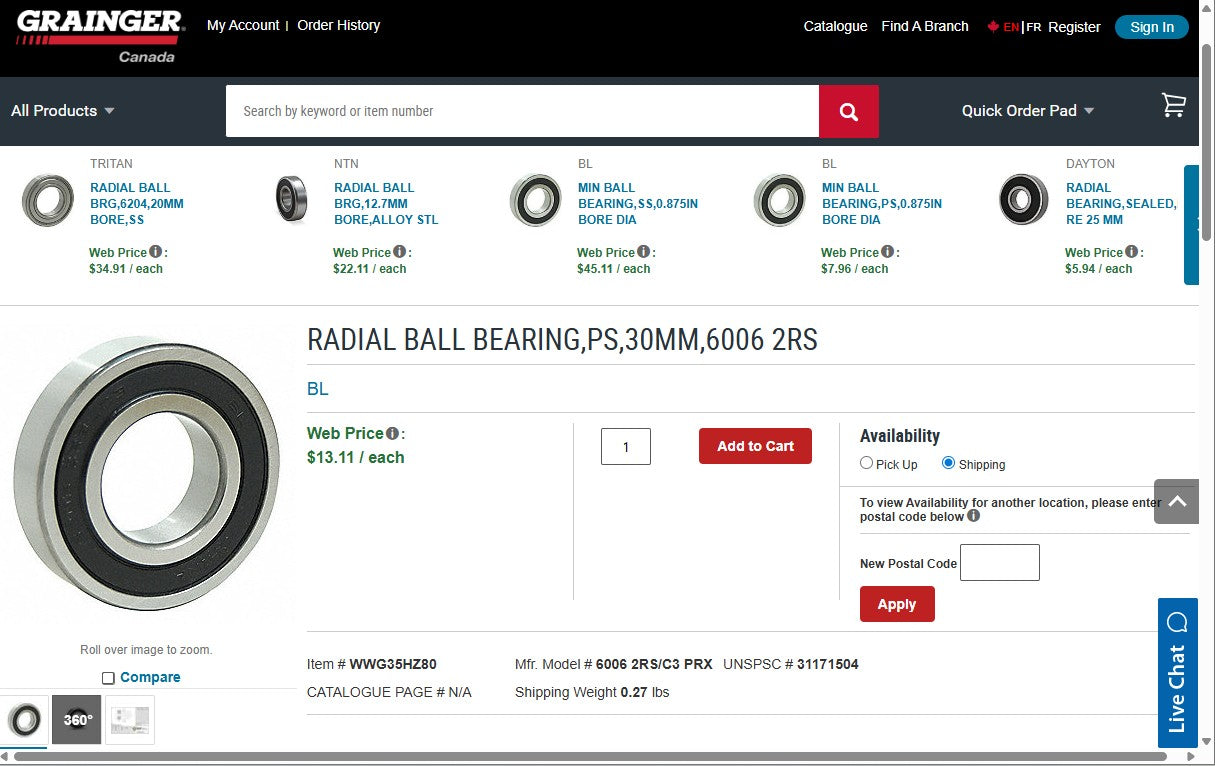Select the Pick Up radio option
Viewport: 1215px width, 766px height.
[867, 463]
